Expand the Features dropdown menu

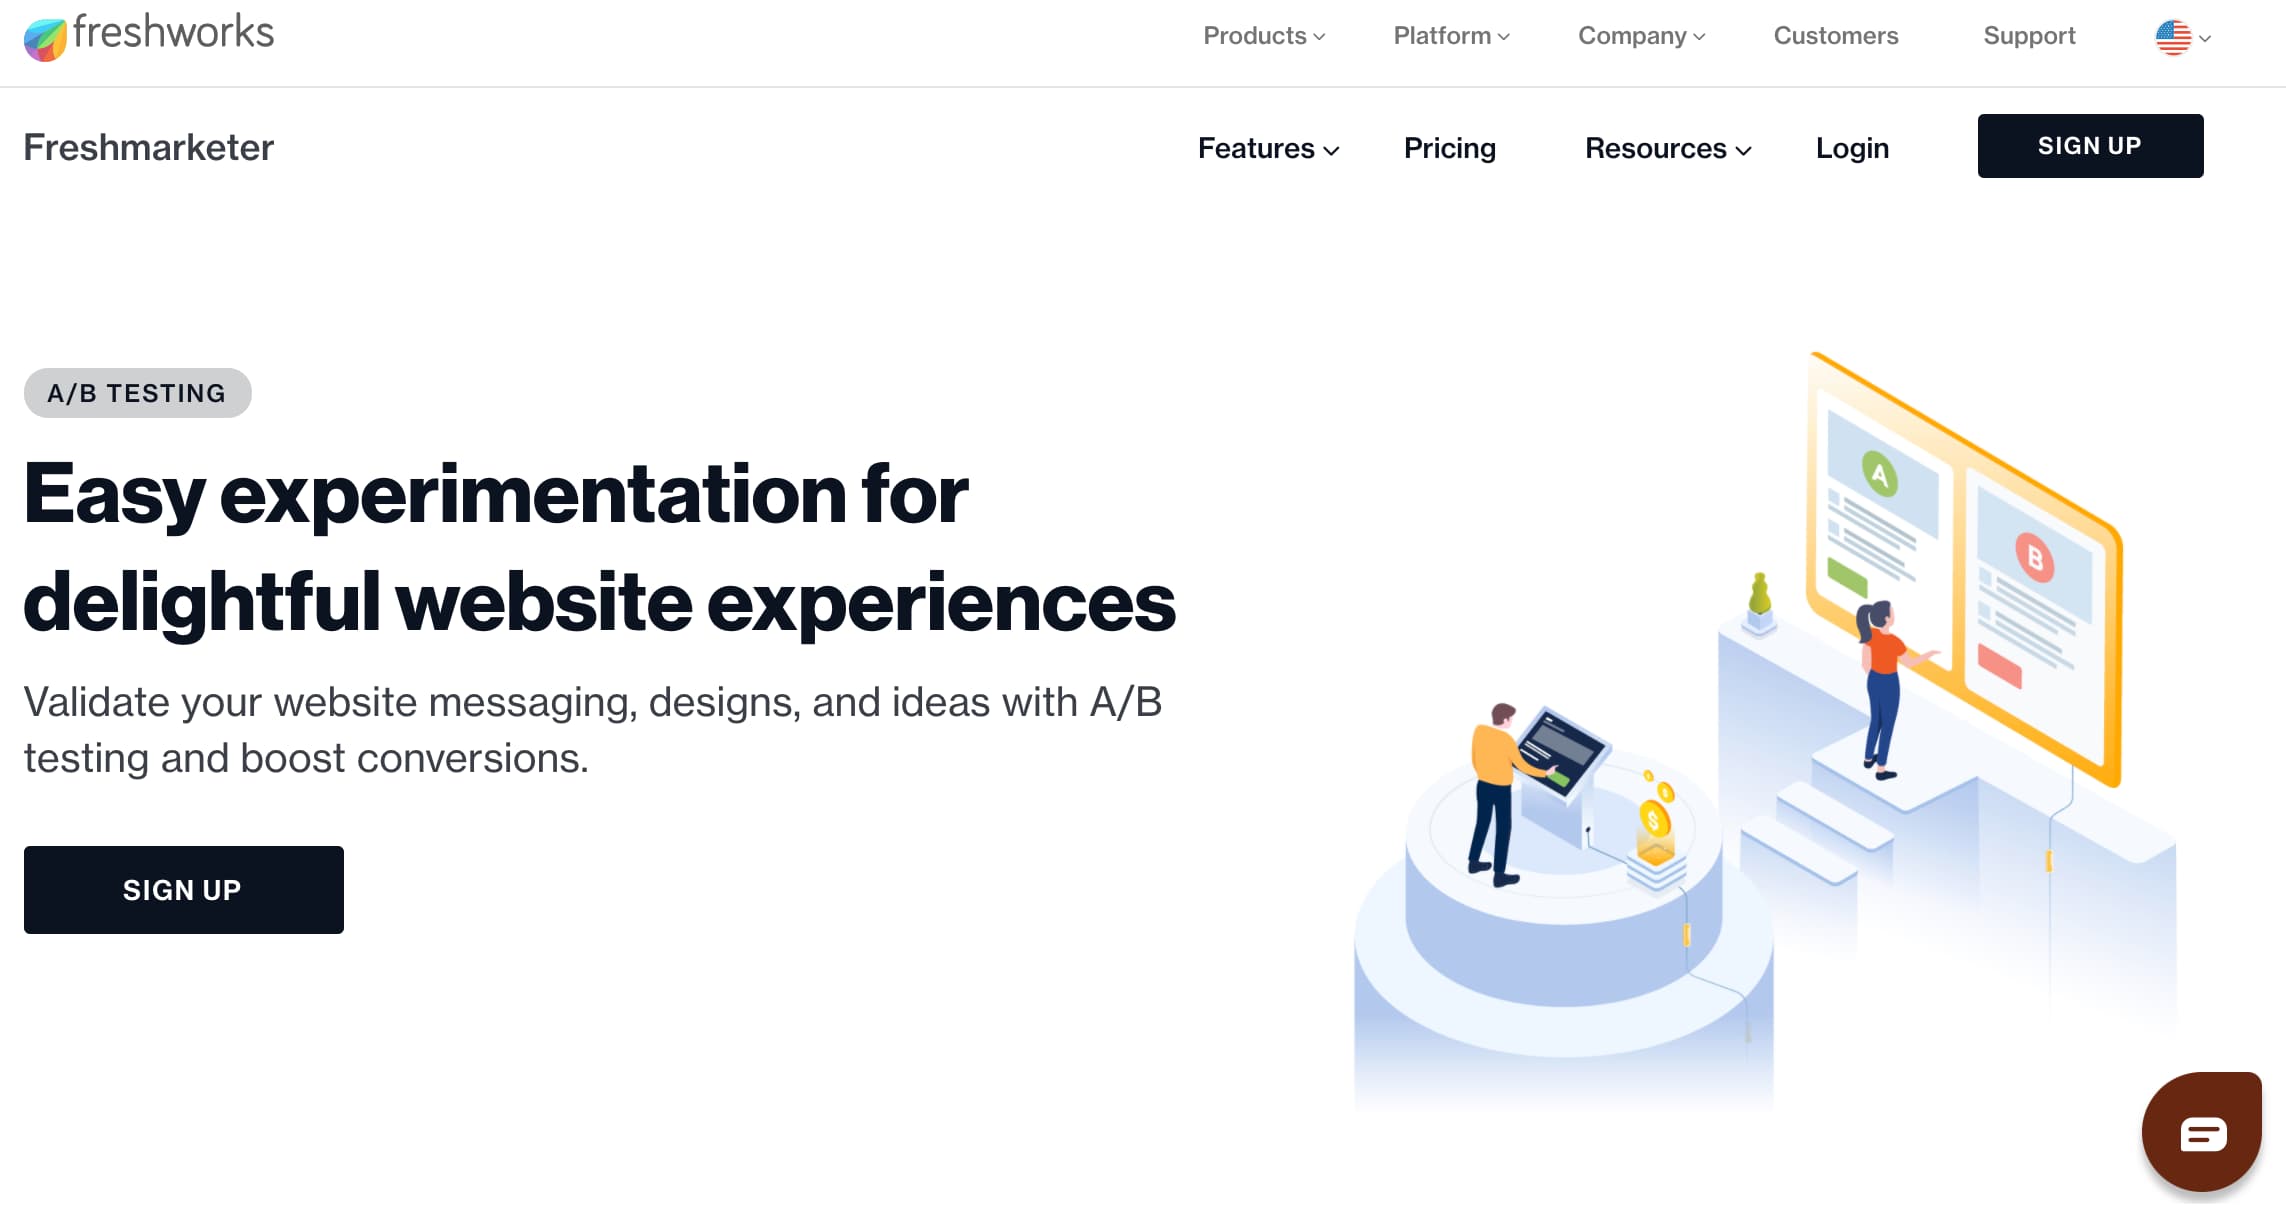[1267, 147]
